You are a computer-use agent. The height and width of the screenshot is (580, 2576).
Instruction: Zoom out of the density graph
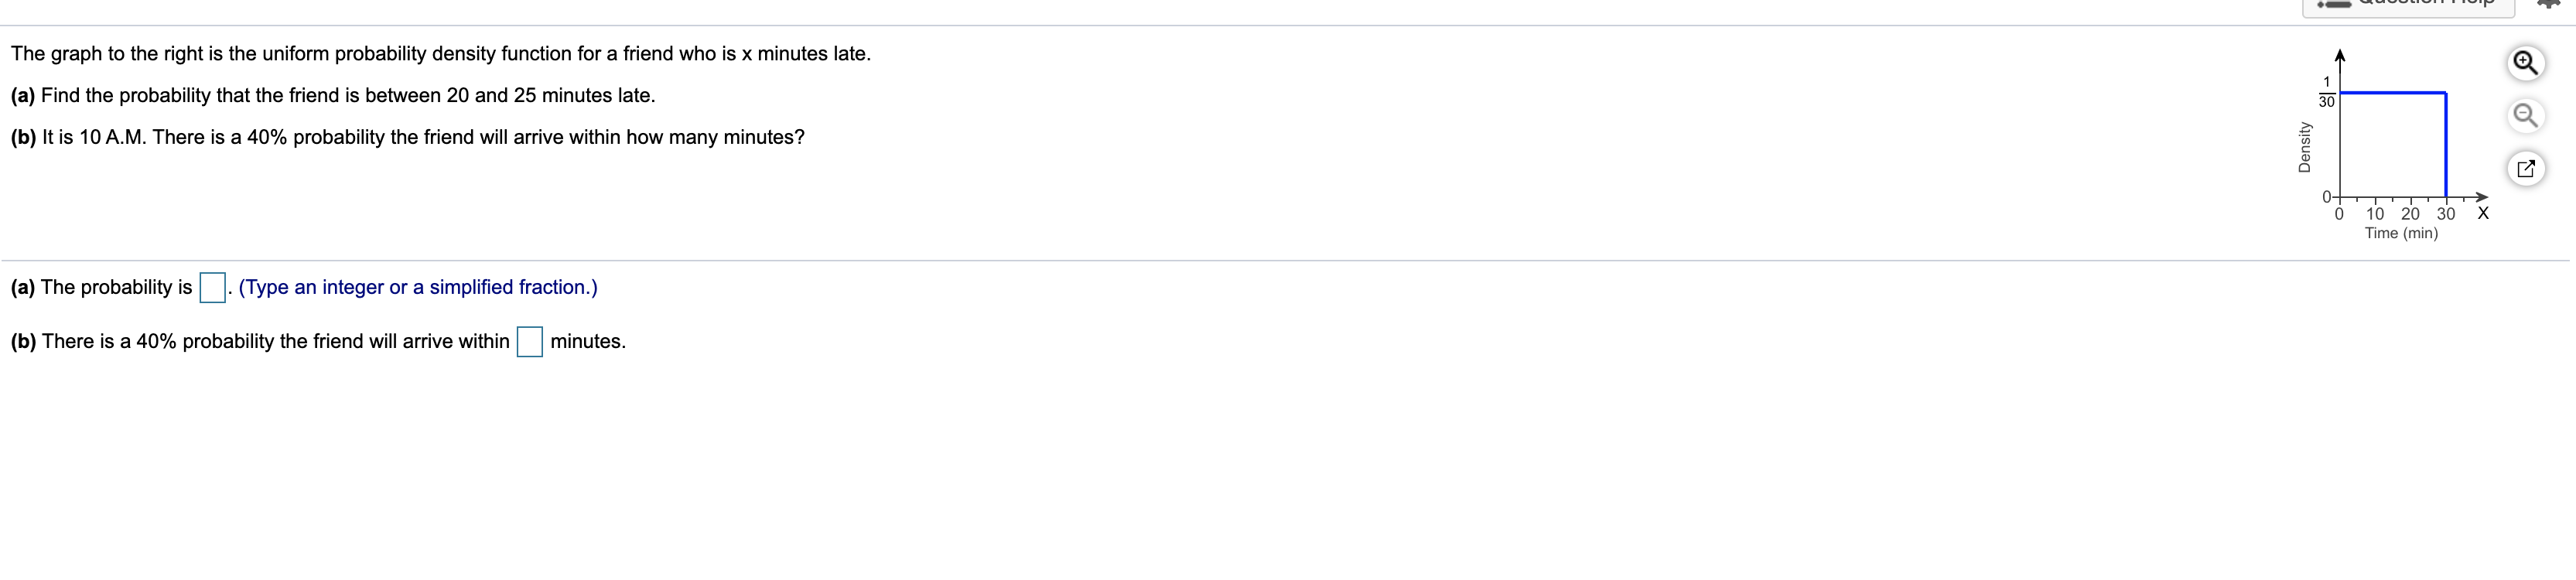pyautogui.click(x=2525, y=115)
